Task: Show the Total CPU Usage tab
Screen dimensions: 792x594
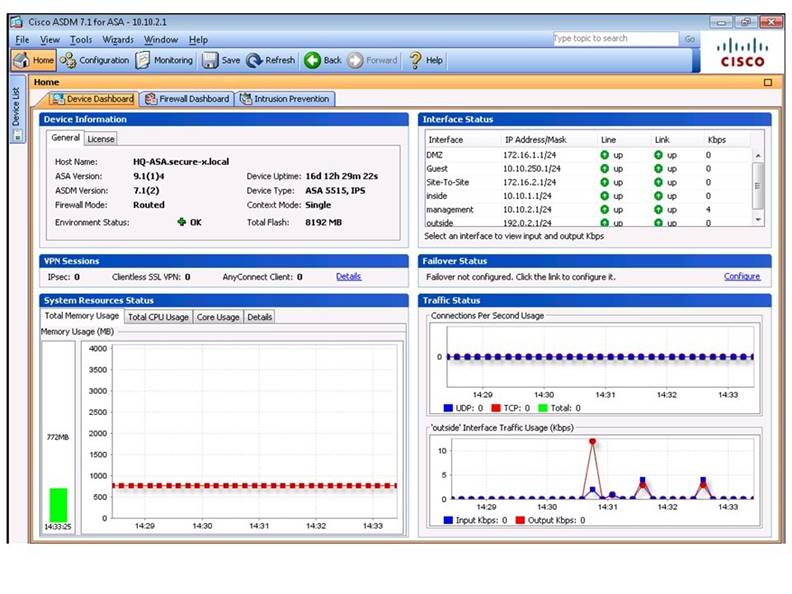Action: pos(157,317)
